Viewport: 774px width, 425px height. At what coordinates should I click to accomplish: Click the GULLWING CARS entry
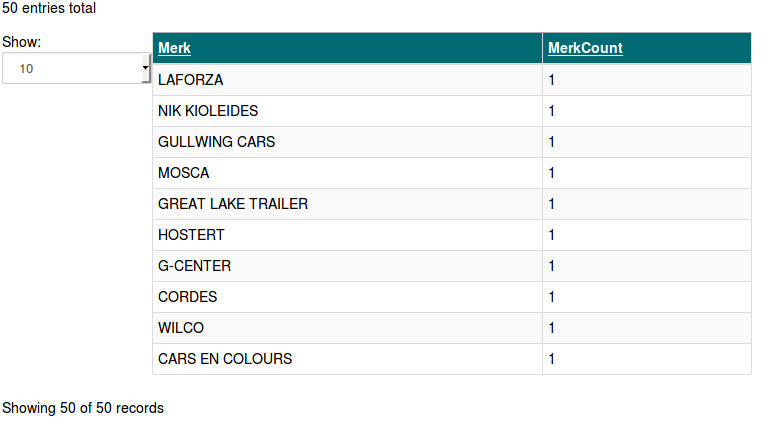216,142
